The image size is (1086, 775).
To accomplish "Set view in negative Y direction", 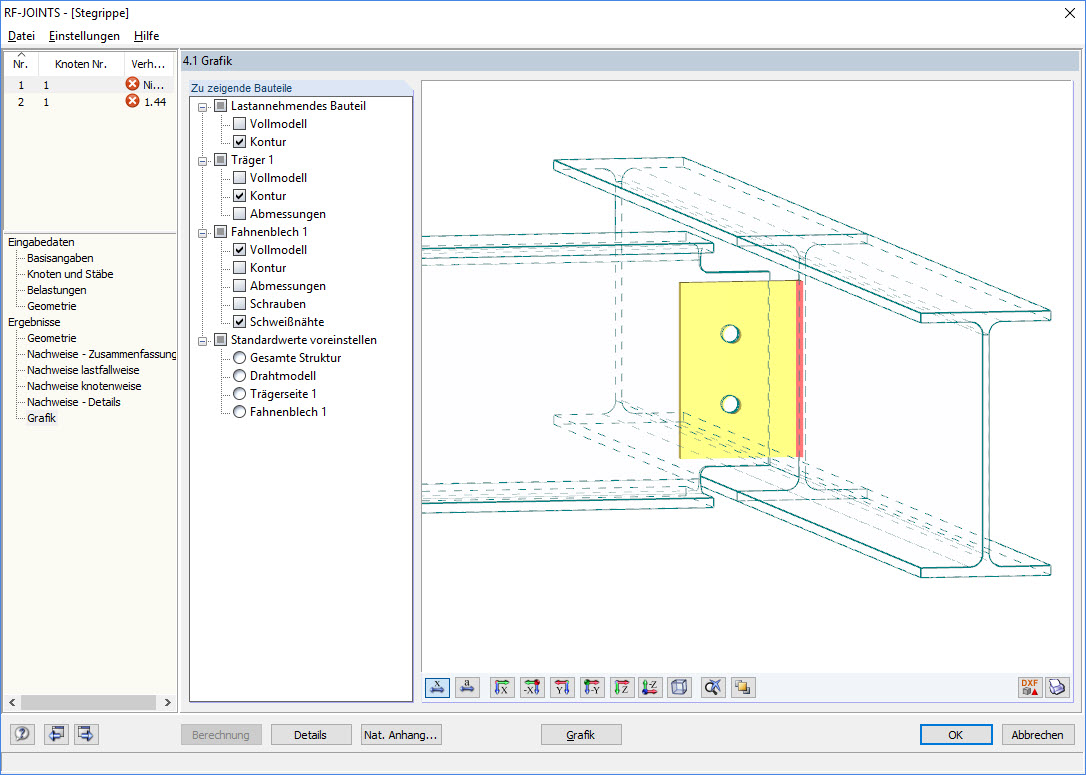I will 591,687.
